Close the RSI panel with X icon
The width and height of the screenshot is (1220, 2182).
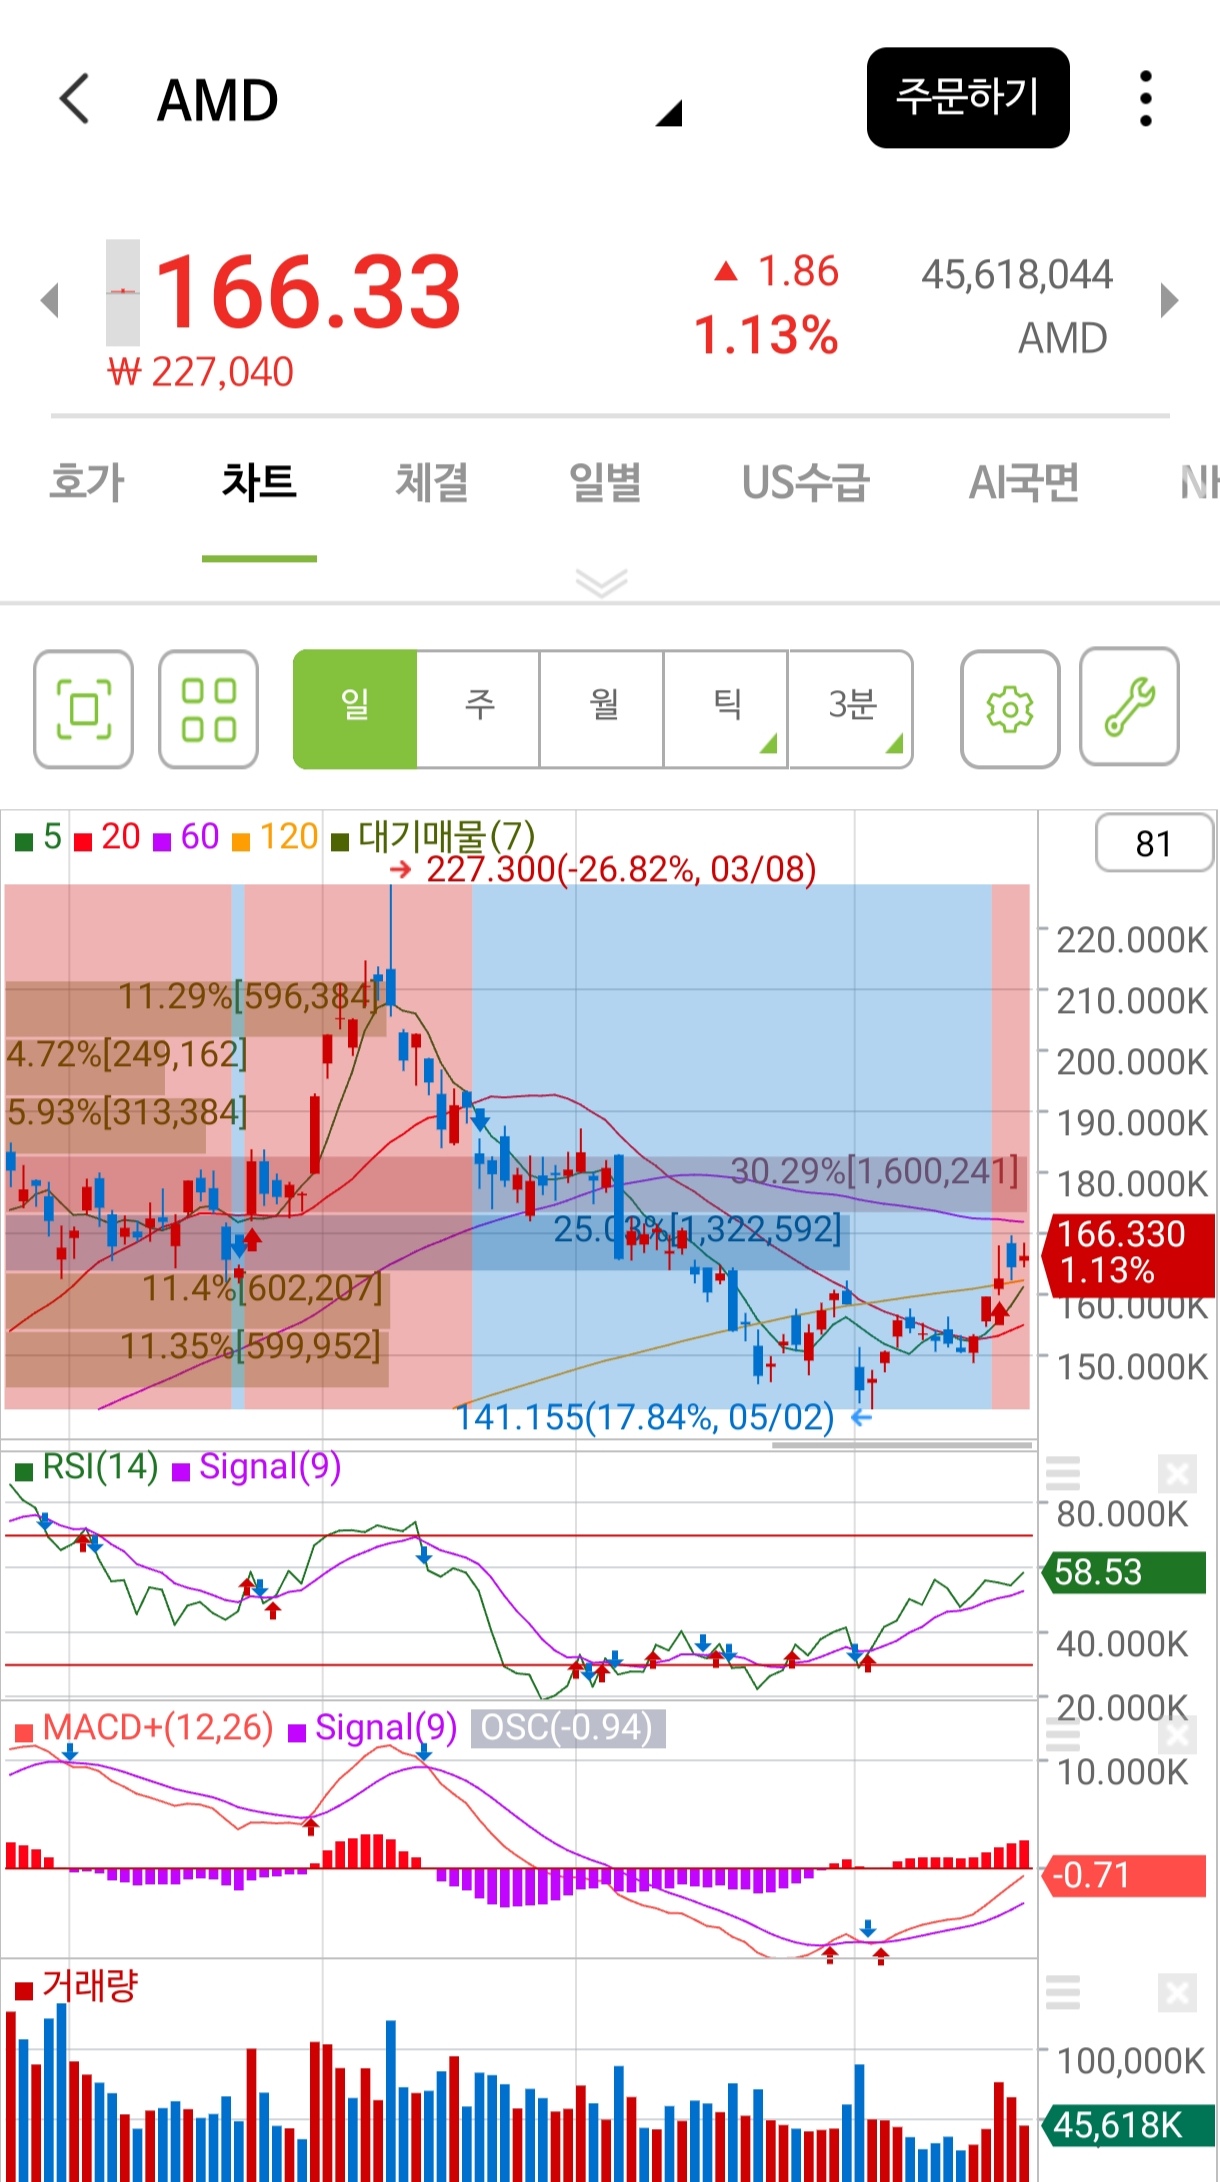click(1178, 1474)
